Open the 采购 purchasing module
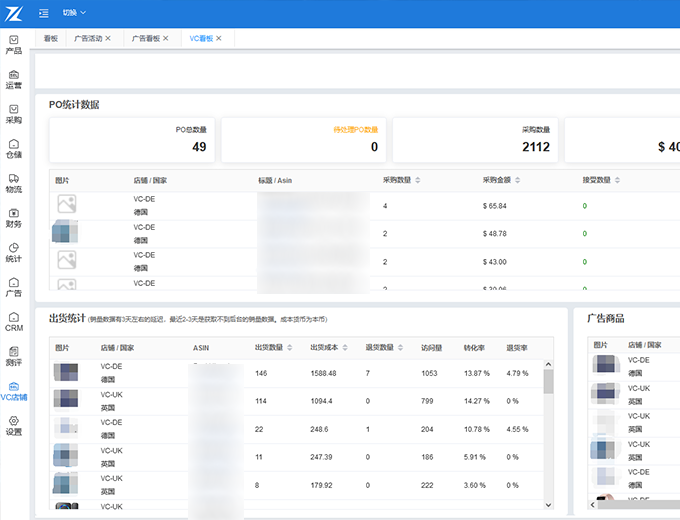The height and width of the screenshot is (520, 680). click(13, 113)
